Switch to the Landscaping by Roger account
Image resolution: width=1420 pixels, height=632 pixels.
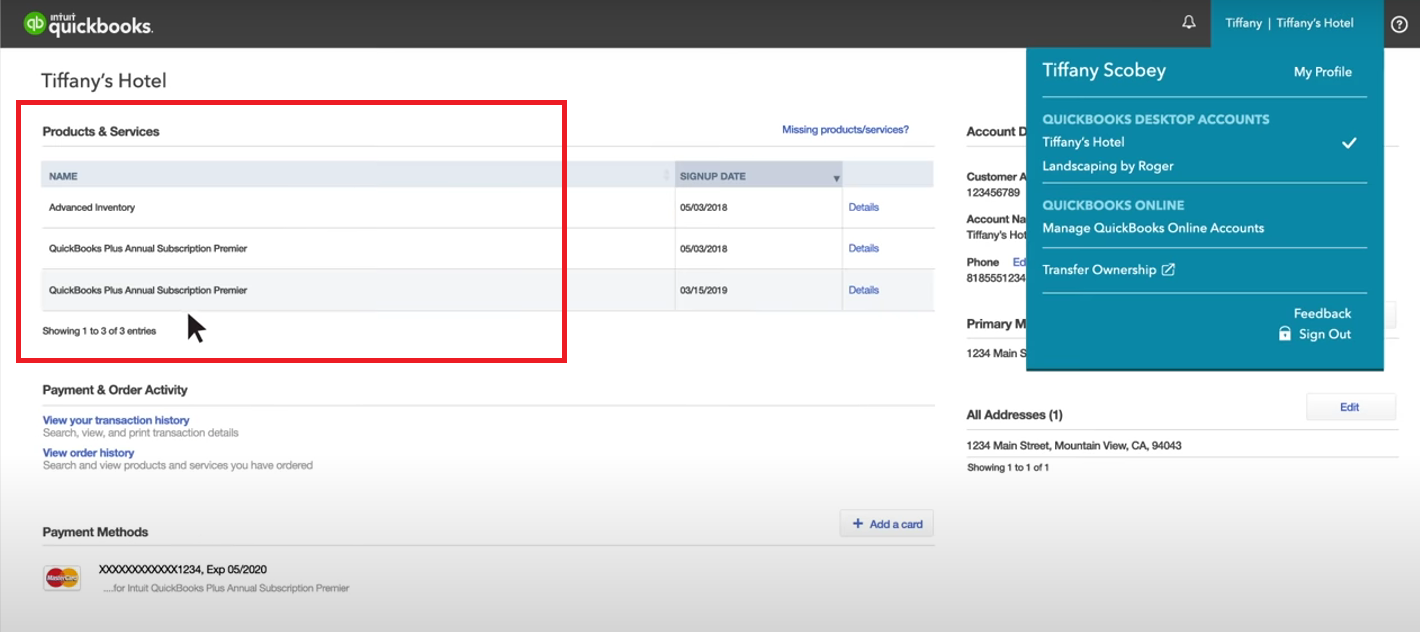1110,166
